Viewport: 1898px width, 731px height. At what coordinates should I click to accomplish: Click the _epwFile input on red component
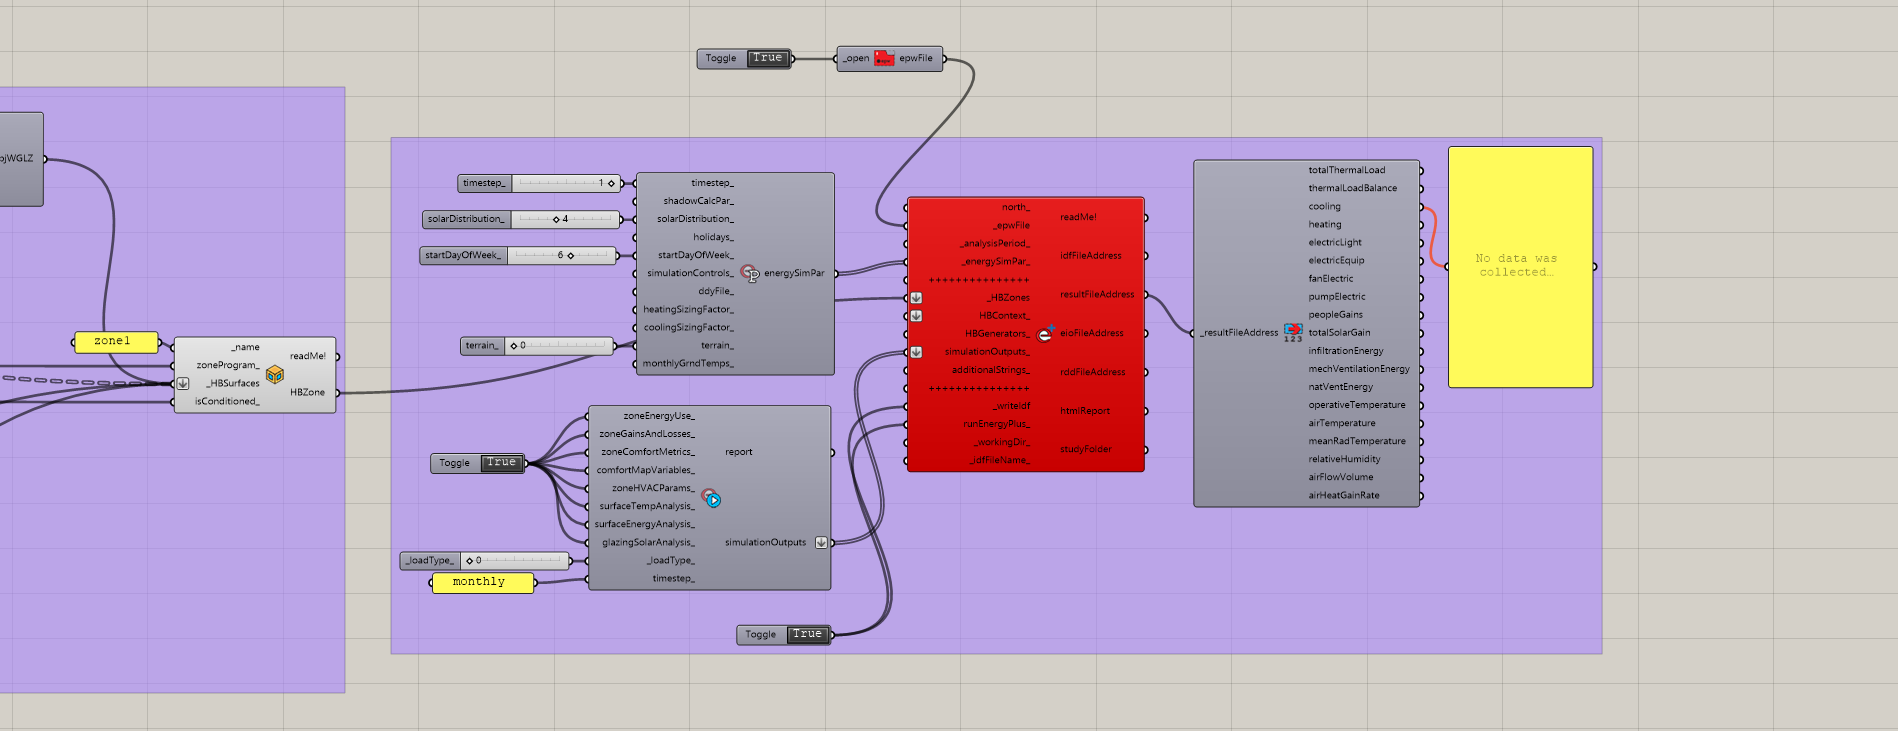pos(1011,226)
